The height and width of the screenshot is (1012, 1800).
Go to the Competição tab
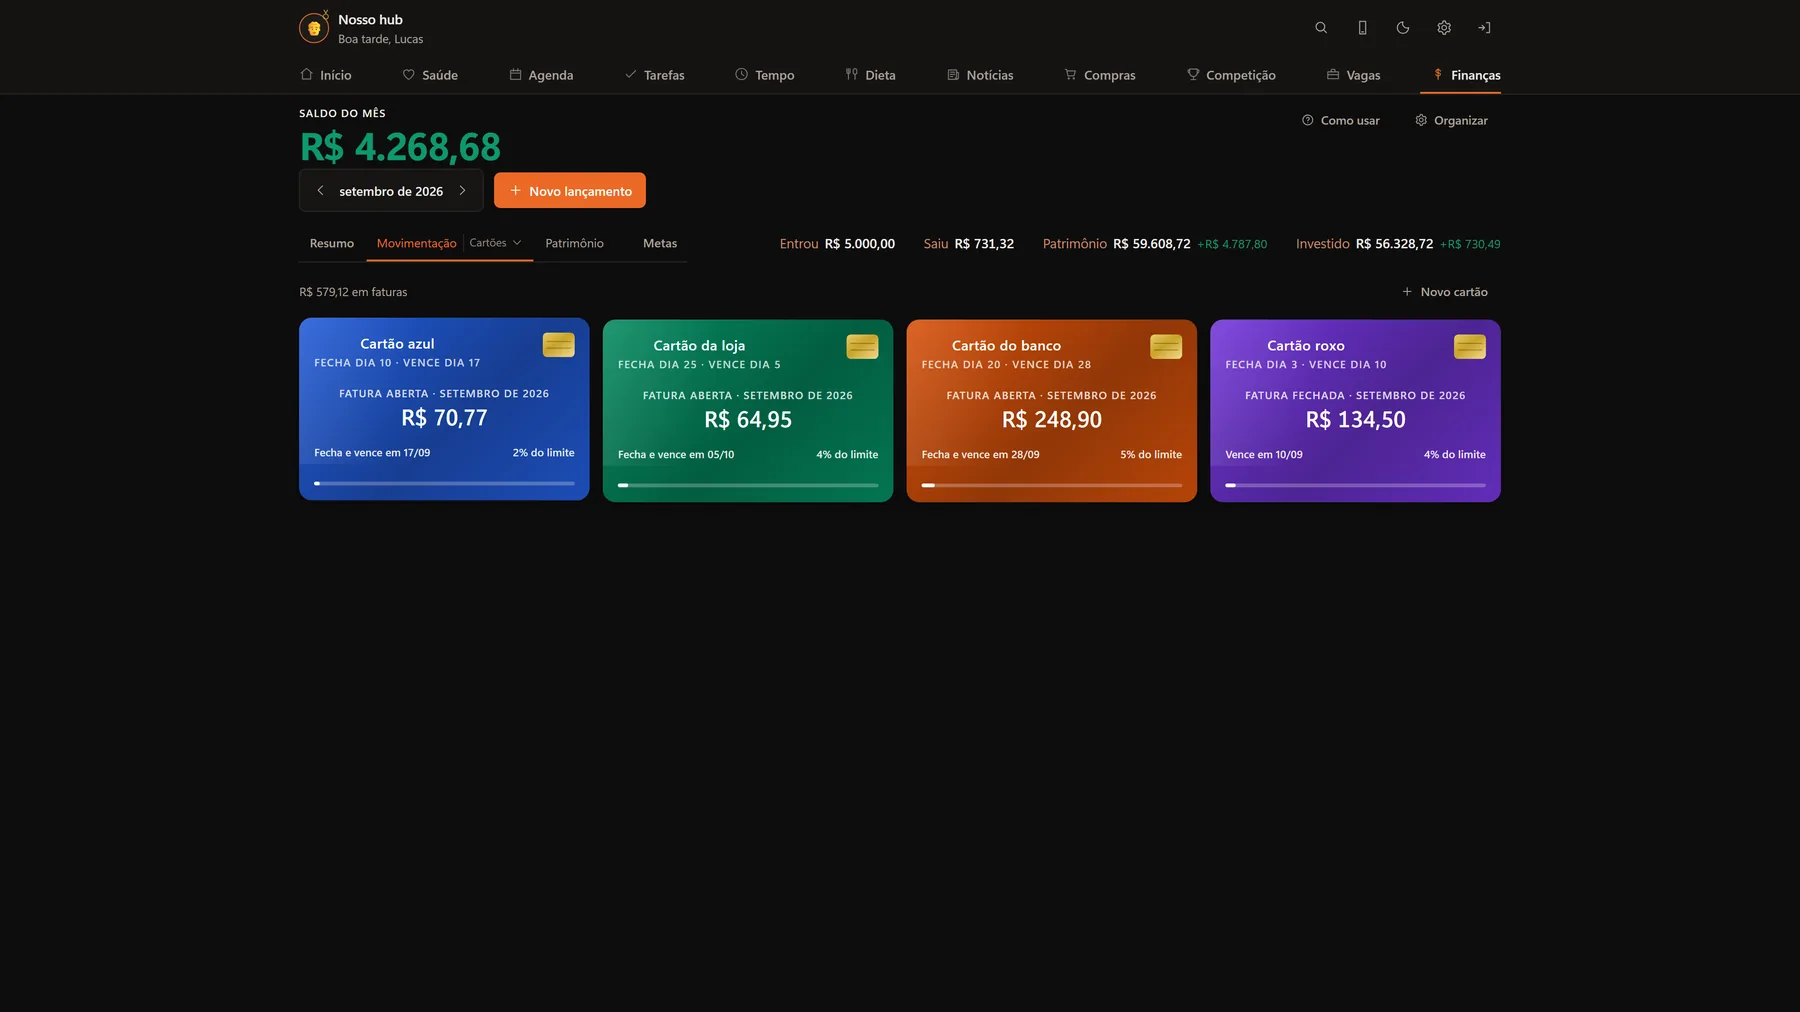(1231, 75)
